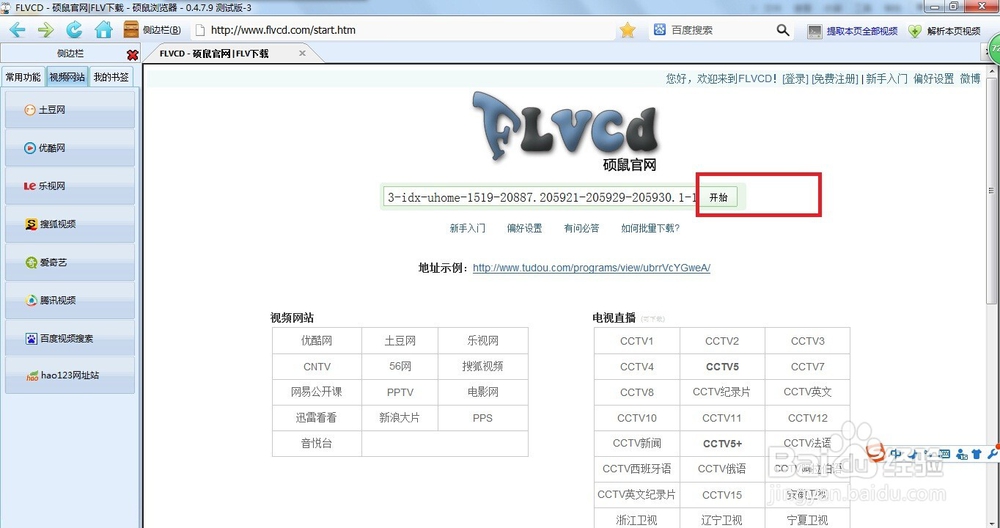This screenshot has height=528, width=1000.
Task: Click CNTV in the video sites table
Action: (317, 367)
